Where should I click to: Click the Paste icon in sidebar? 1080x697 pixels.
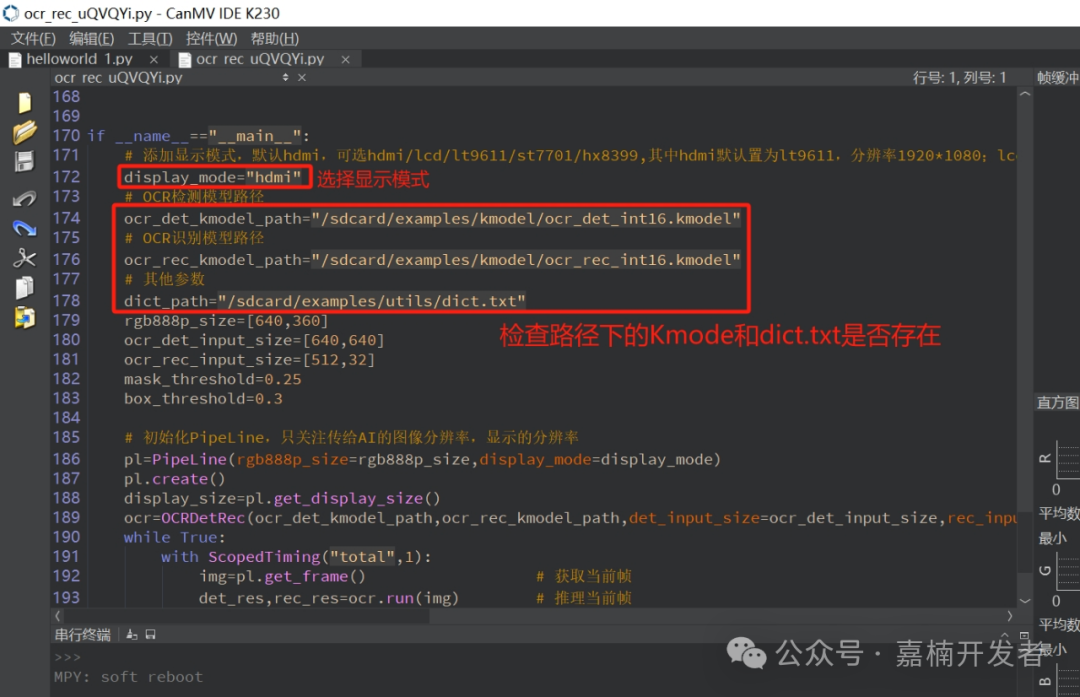click(x=24, y=318)
